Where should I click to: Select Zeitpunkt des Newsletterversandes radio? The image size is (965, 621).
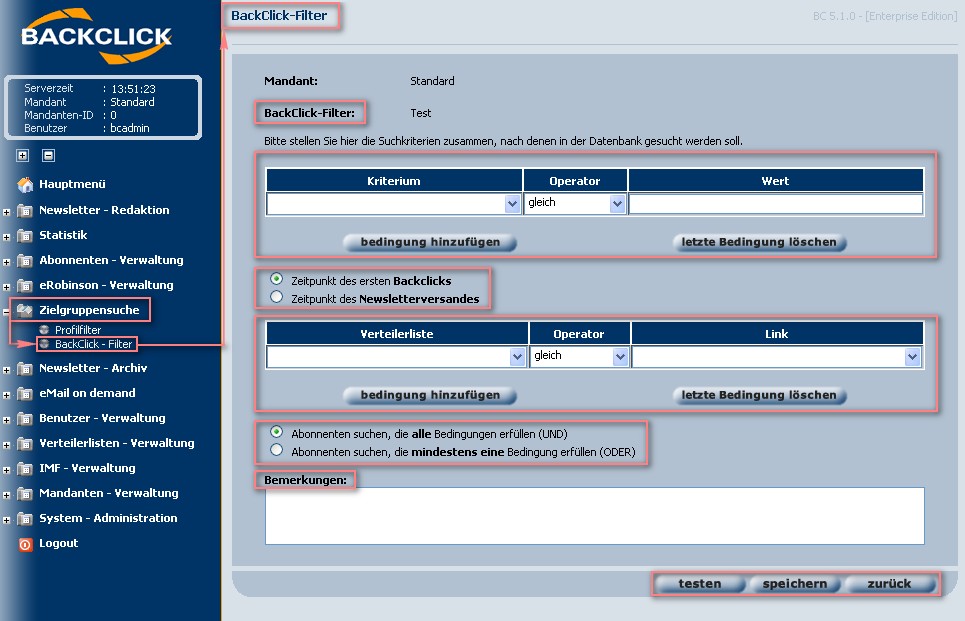click(x=276, y=297)
